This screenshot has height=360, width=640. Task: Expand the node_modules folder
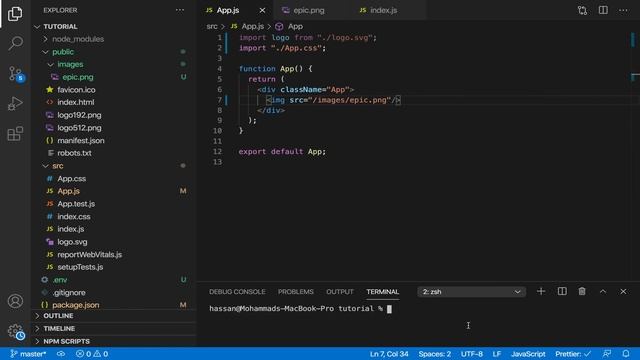pos(113,39)
